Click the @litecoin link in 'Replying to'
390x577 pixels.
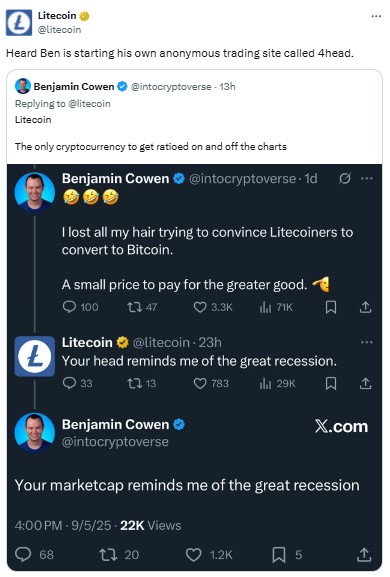[89, 104]
